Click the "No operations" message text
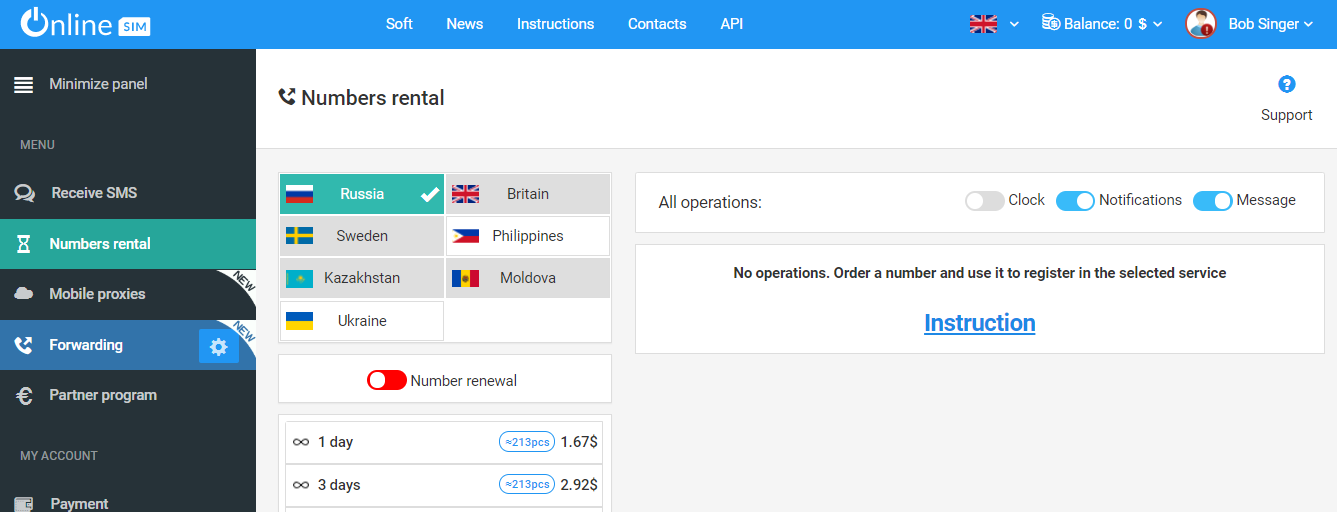The width and height of the screenshot is (1337, 512). [x=980, y=273]
